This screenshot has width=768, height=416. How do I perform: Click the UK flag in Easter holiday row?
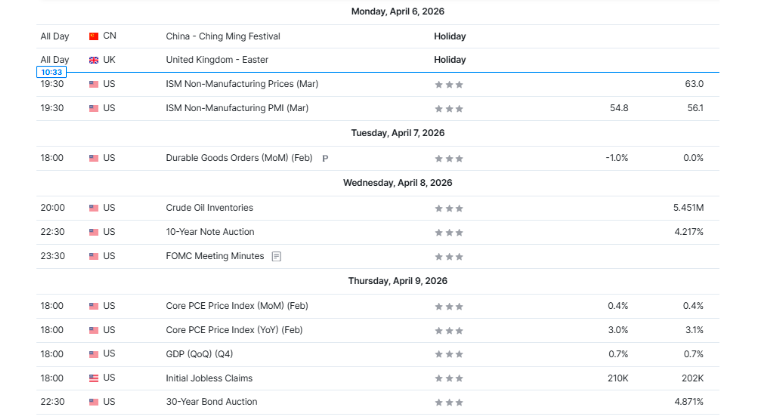click(94, 60)
